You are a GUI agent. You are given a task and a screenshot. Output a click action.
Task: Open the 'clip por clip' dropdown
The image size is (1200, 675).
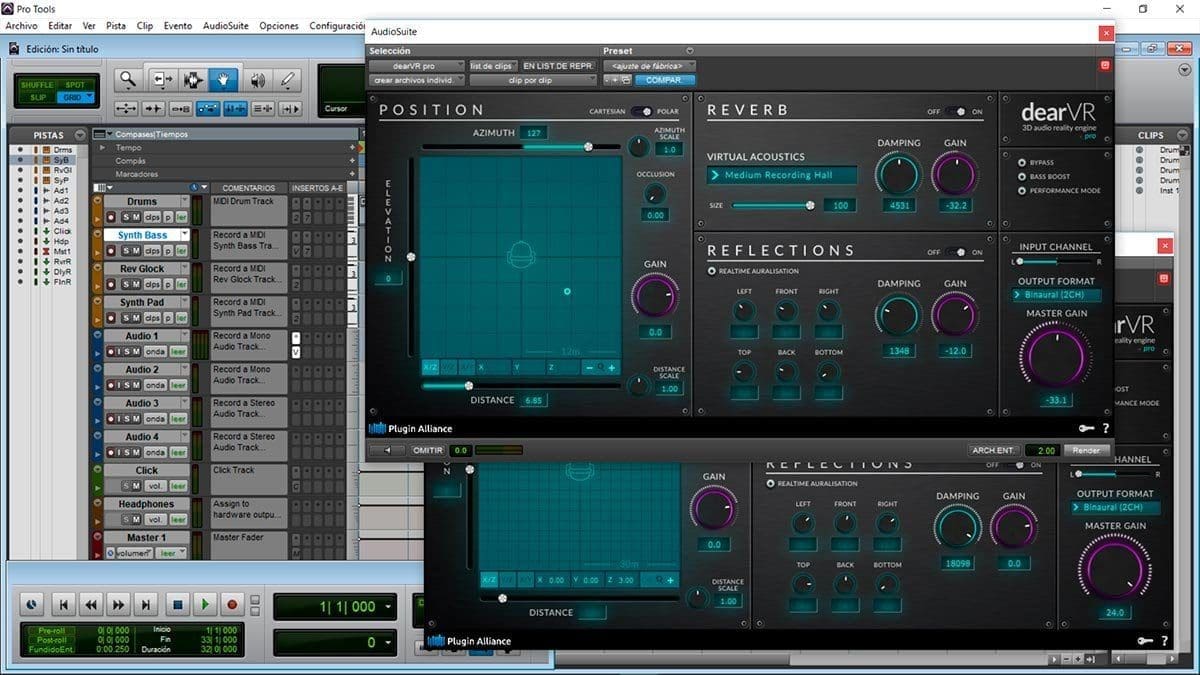[532, 80]
